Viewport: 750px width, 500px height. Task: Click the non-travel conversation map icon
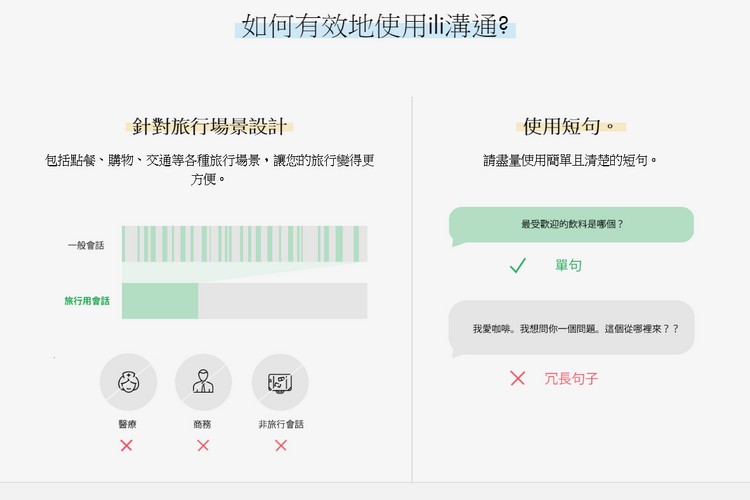(280, 382)
